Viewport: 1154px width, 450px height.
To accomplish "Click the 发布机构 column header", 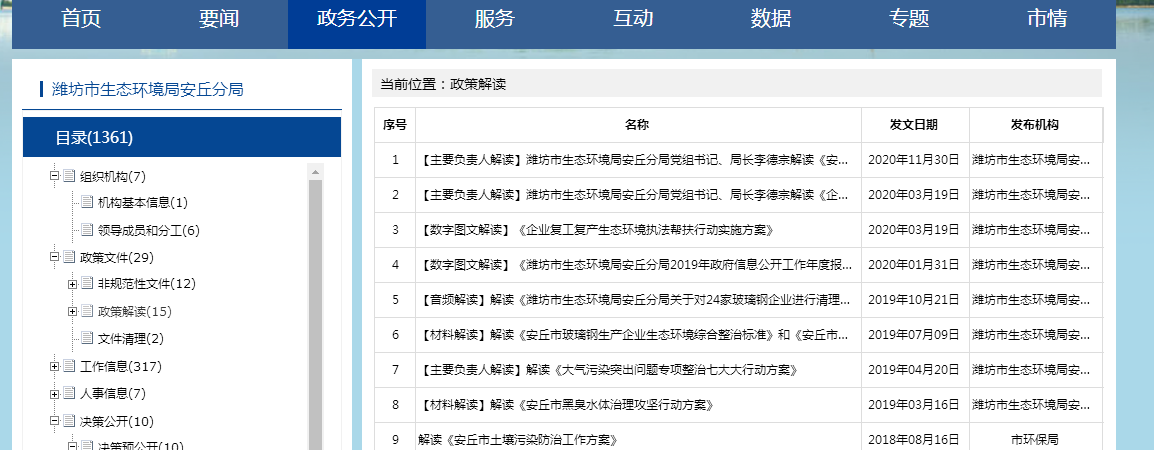I will [x=1036, y=125].
